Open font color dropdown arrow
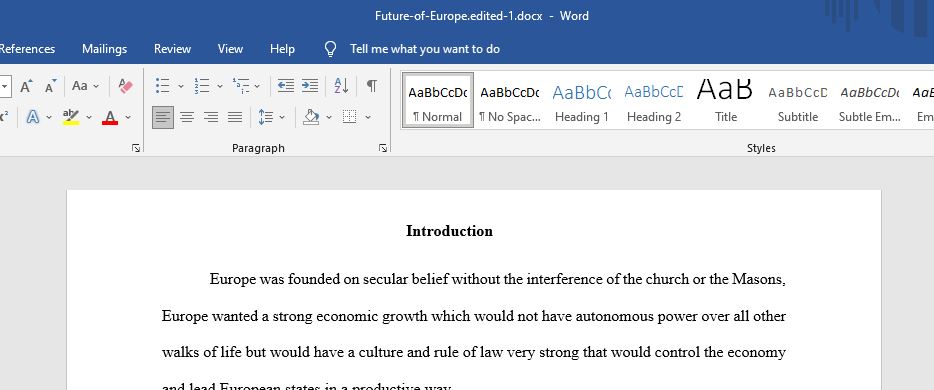The width and height of the screenshot is (934, 390). (x=127, y=117)
